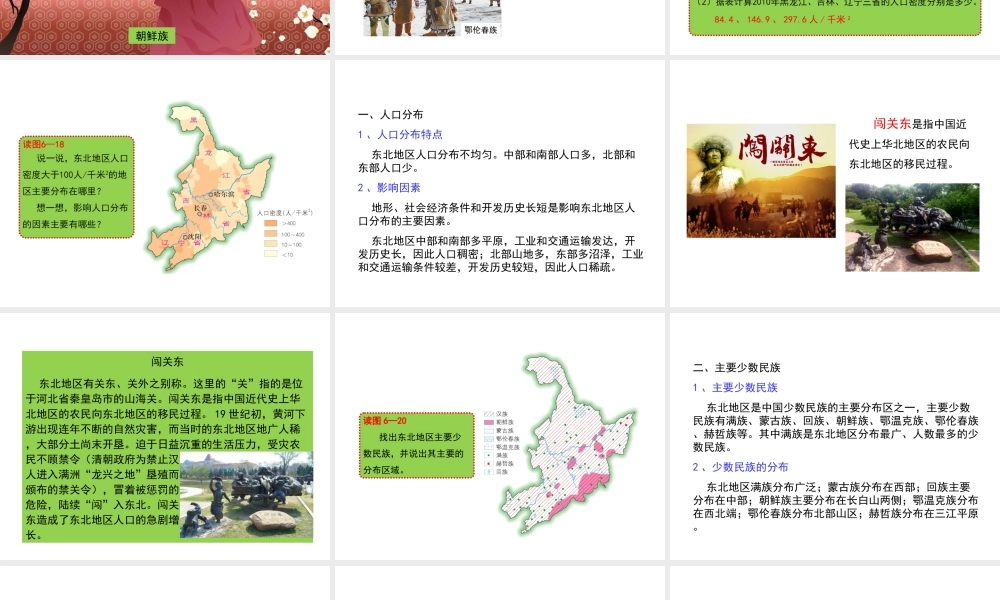
Task: Click the text 想一想，影响人口分布
Action: tap(82, 208)
